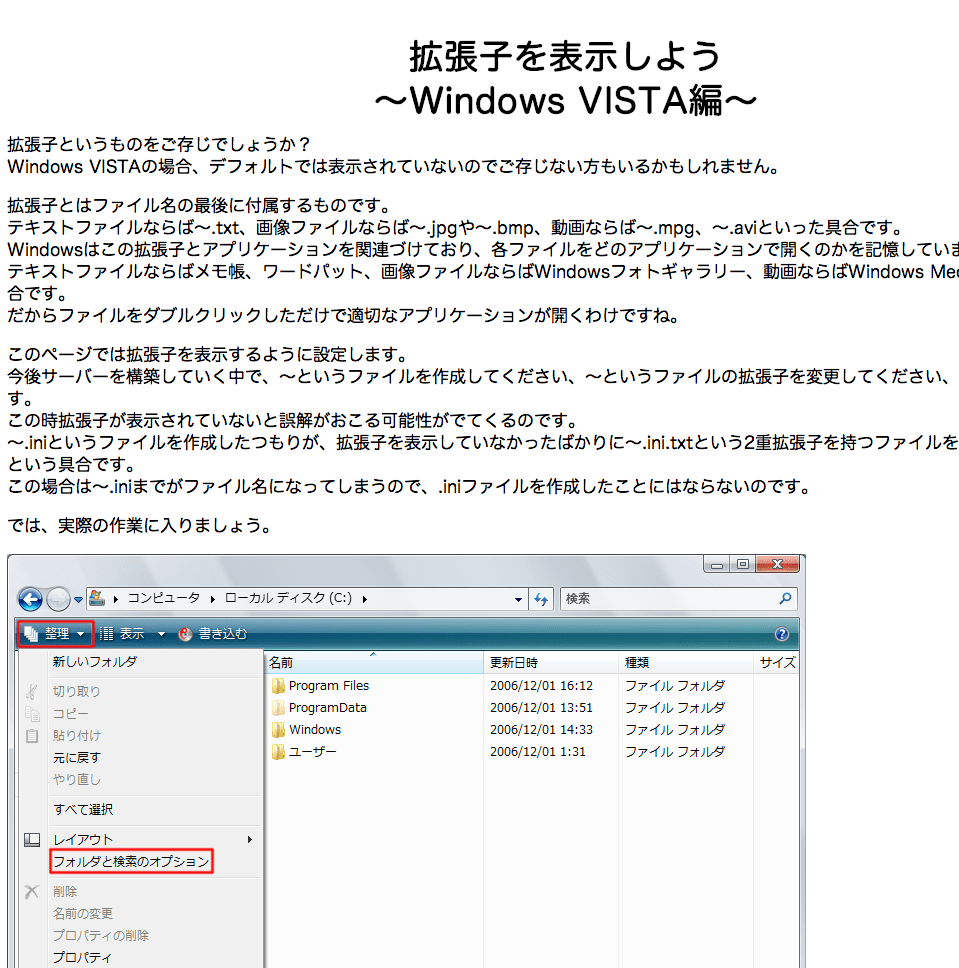The width and height of the screenshot is (959, 968).
Task: Expand arrow after ローカル ディスク (C:) breadcrumb
Action: (365, 599)
